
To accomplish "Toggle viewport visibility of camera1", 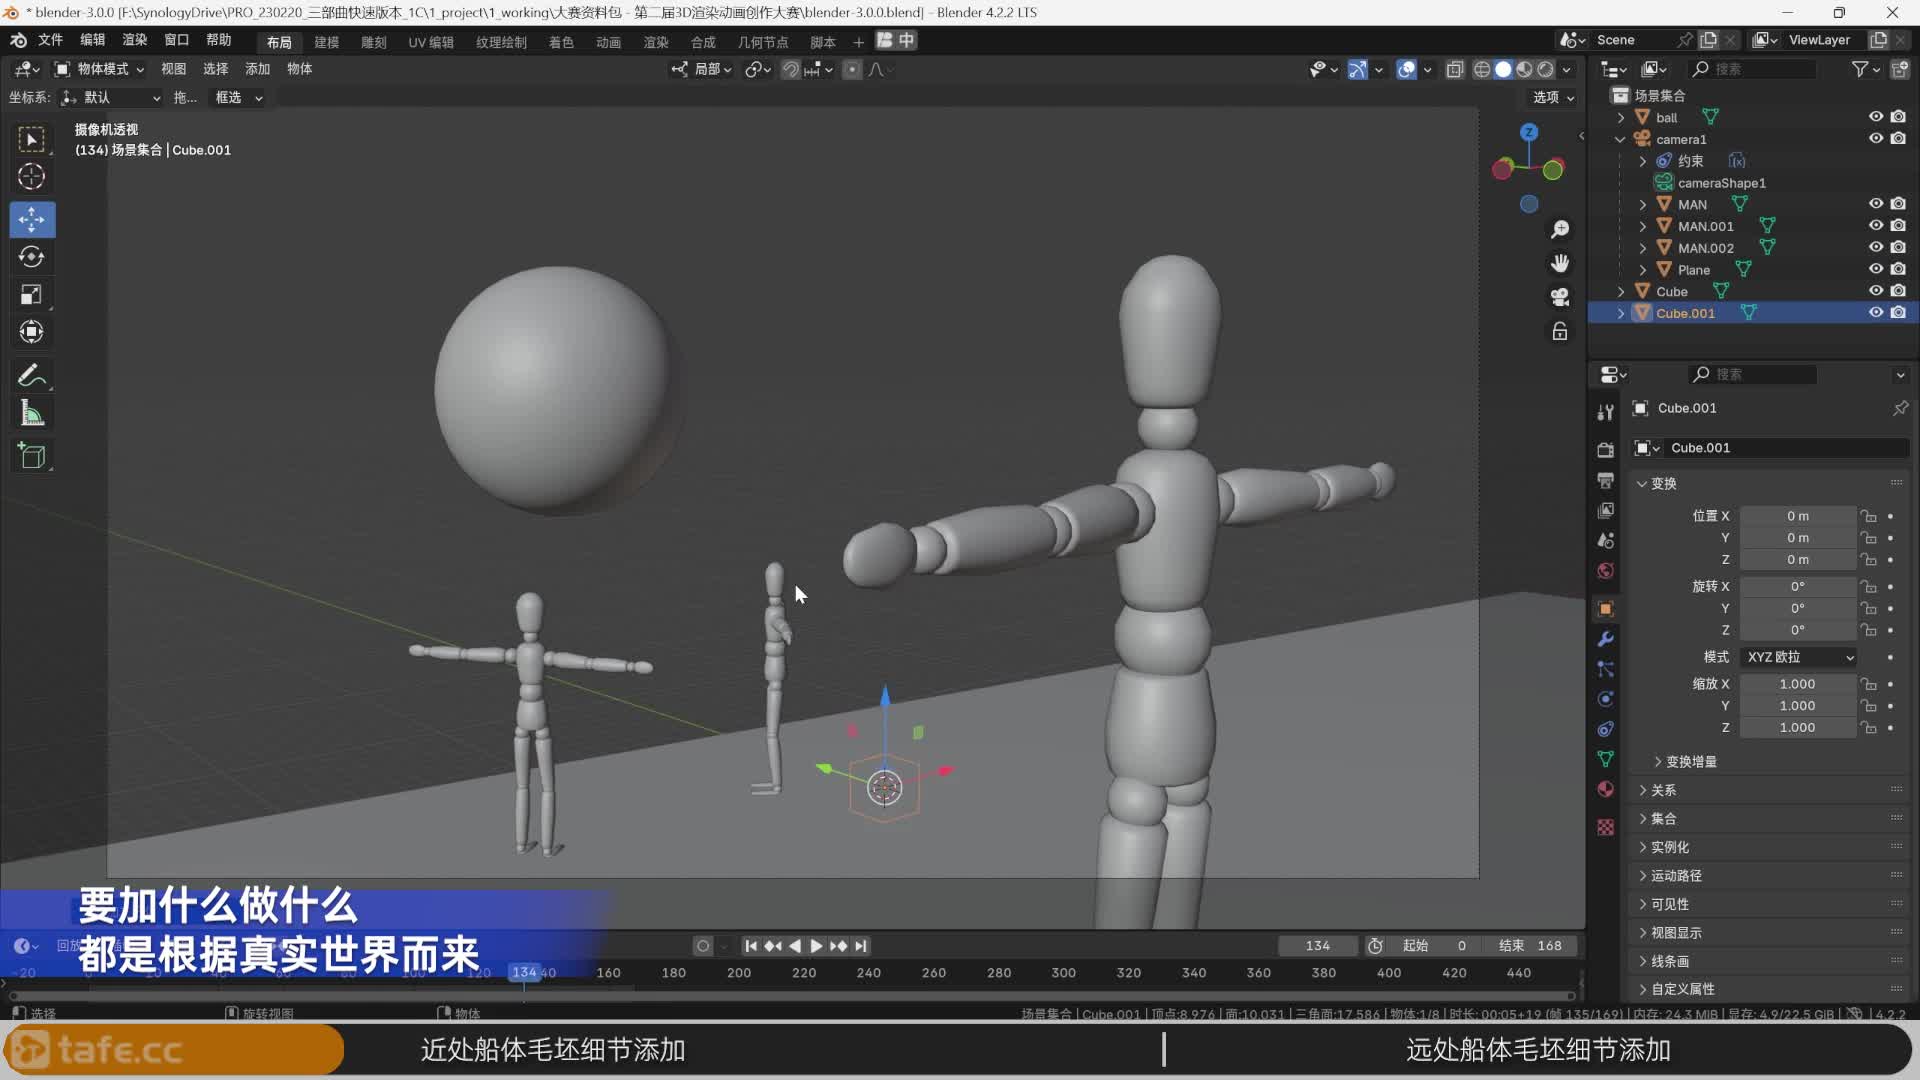I will [1876, 139].
